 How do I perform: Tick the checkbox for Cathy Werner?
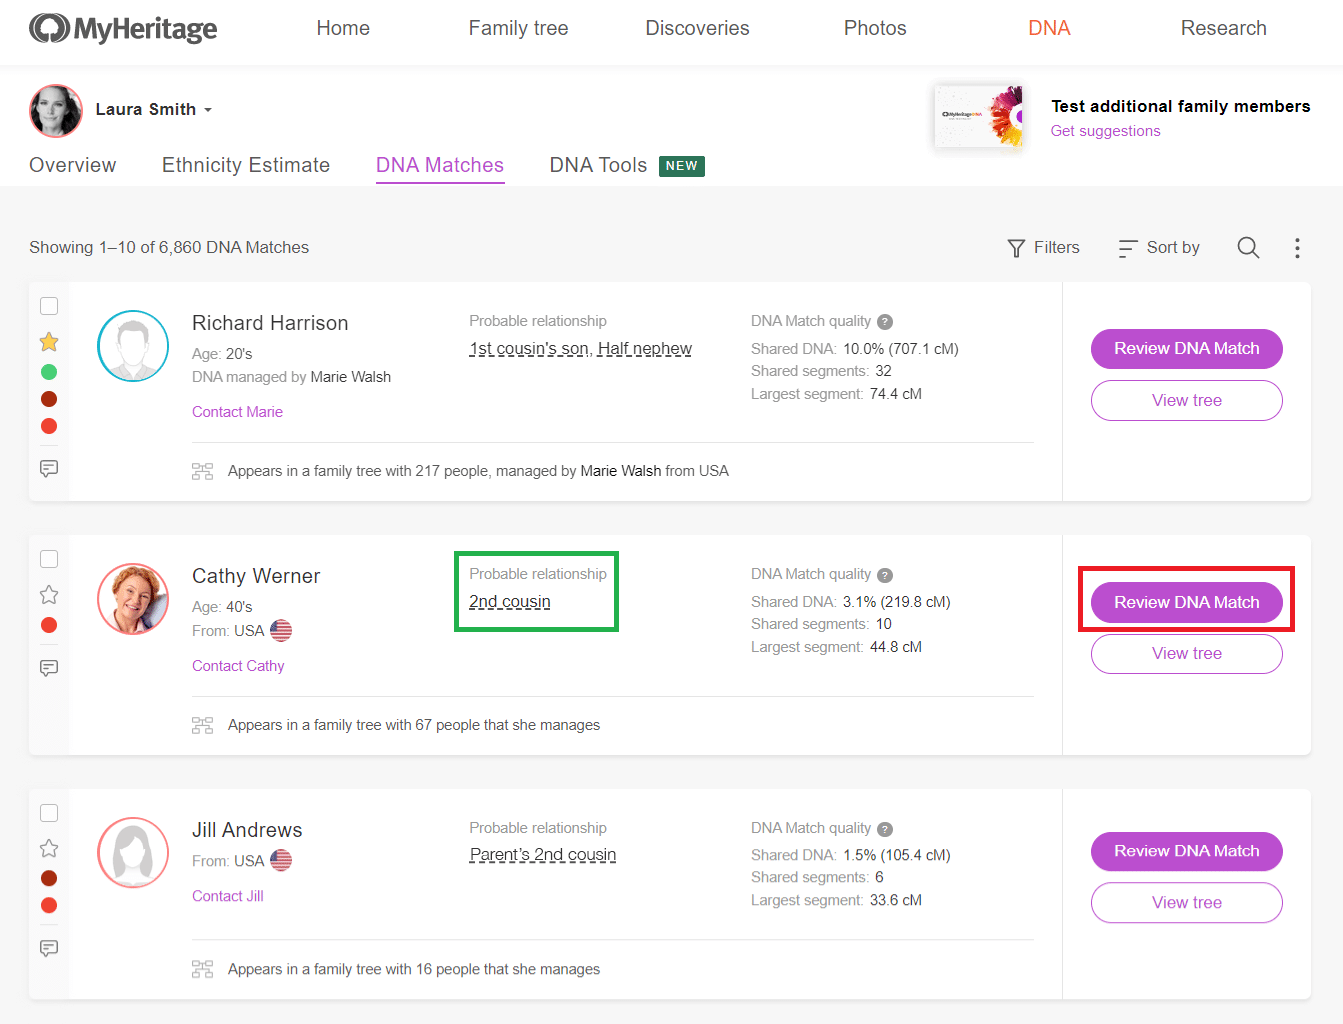point(49,559)
